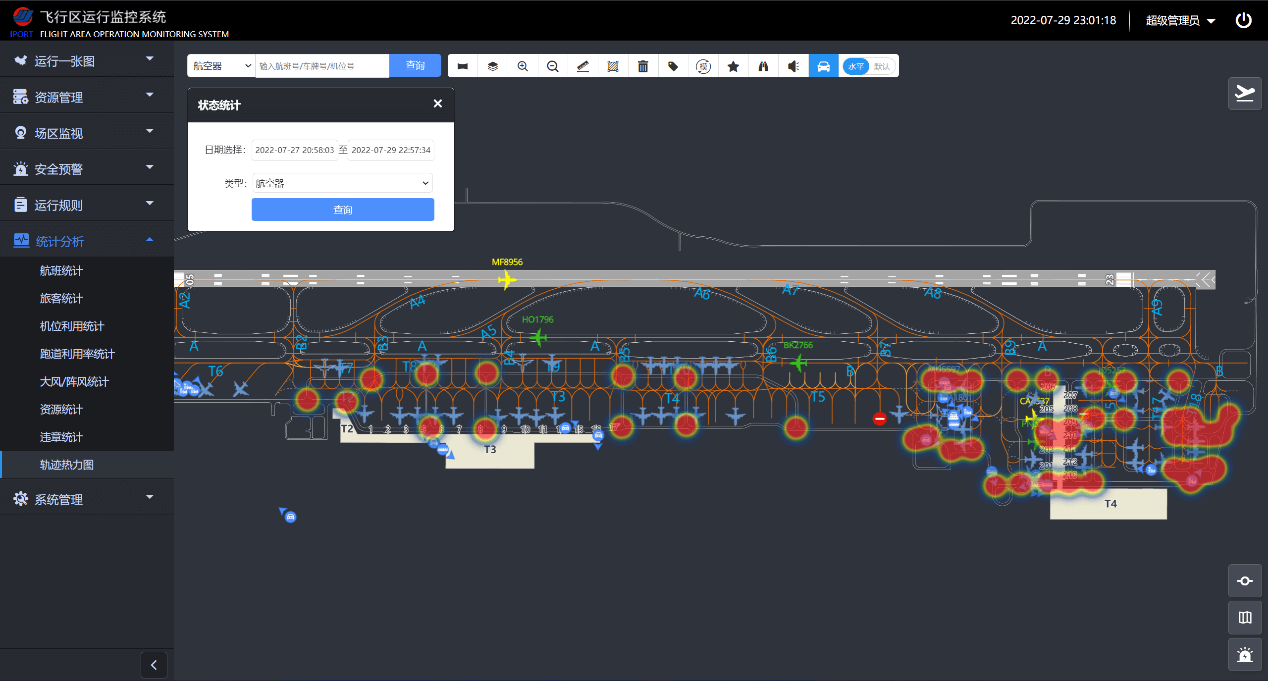Toggle the blue car vehicle display button
Viewport: 1268px width, 681px height.
(x=823, y=66)
